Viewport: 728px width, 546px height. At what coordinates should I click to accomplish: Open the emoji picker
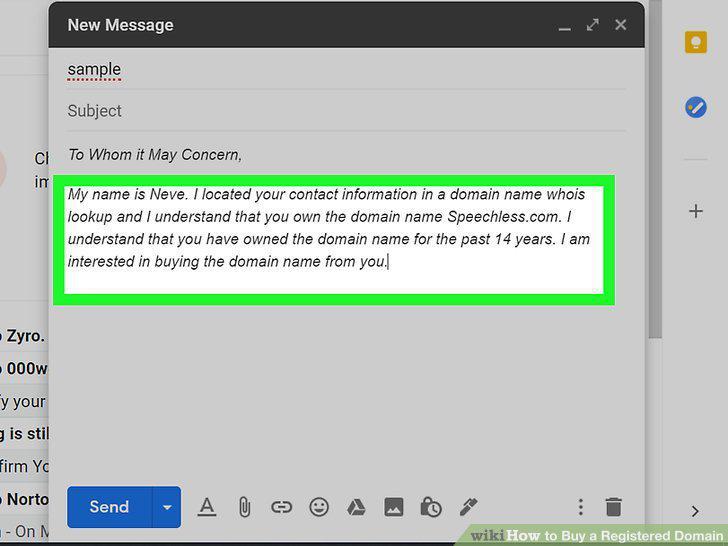click(319, 507)
